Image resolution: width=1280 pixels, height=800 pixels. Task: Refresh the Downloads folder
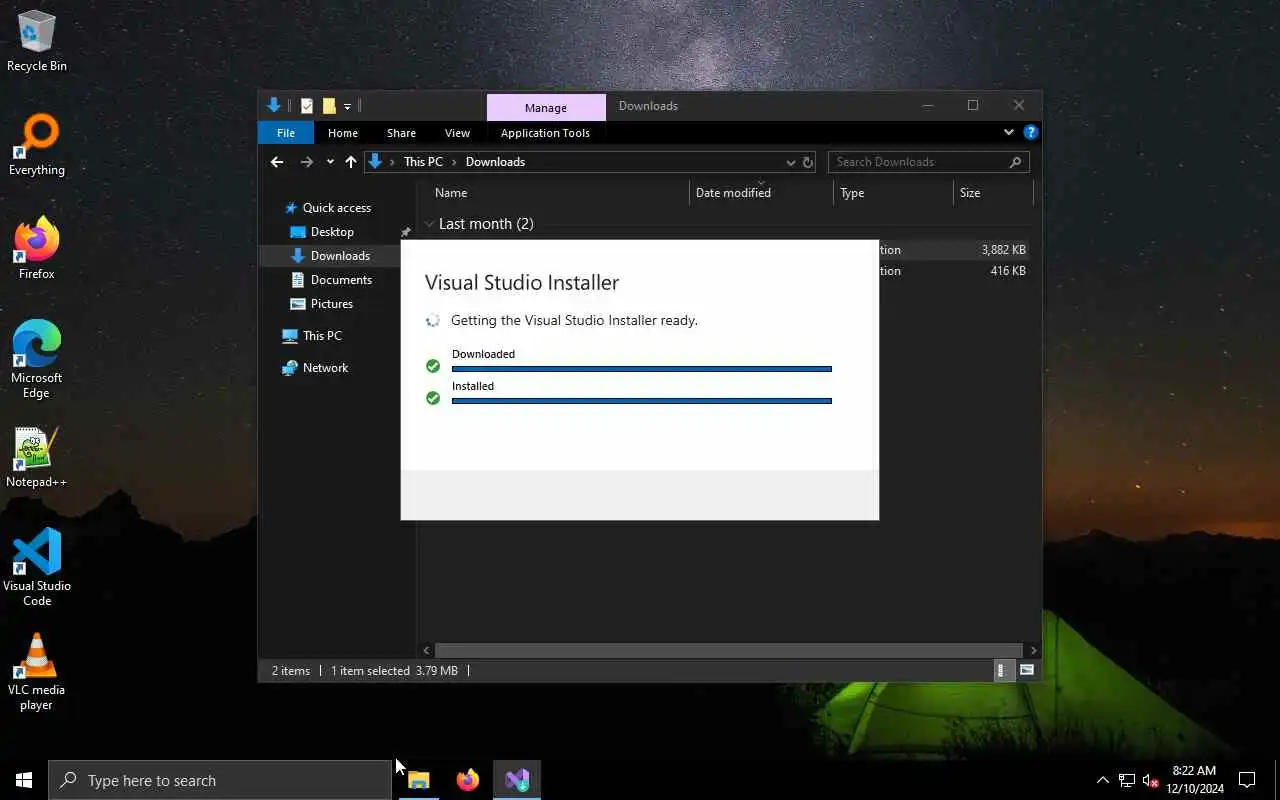tap(808, 162)
